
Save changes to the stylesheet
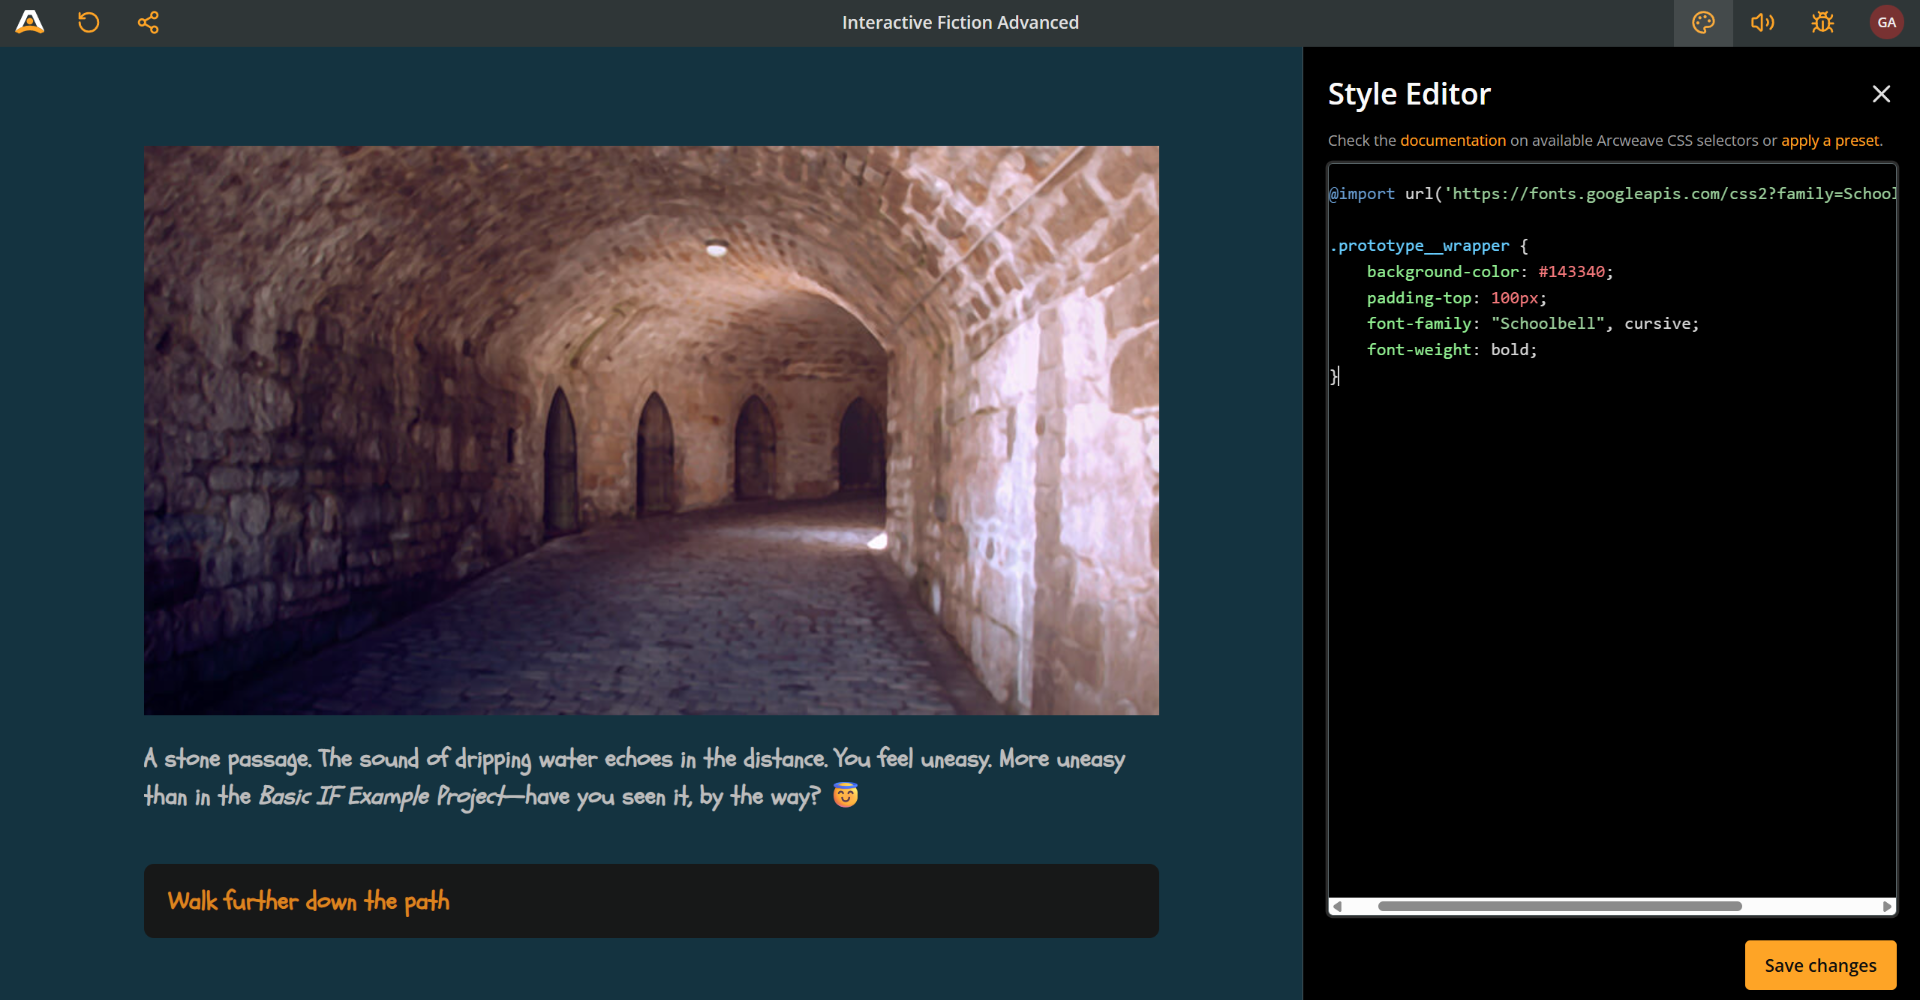[x=1819, y=964]
